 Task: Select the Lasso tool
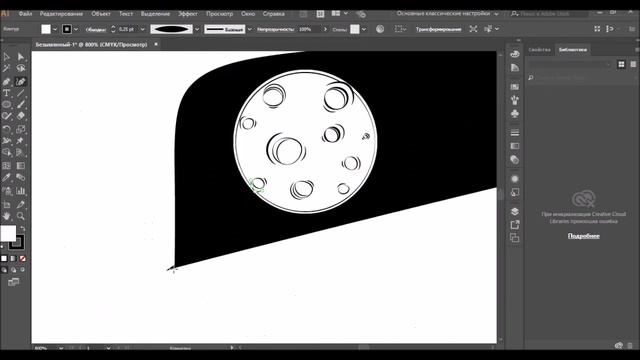20,69
